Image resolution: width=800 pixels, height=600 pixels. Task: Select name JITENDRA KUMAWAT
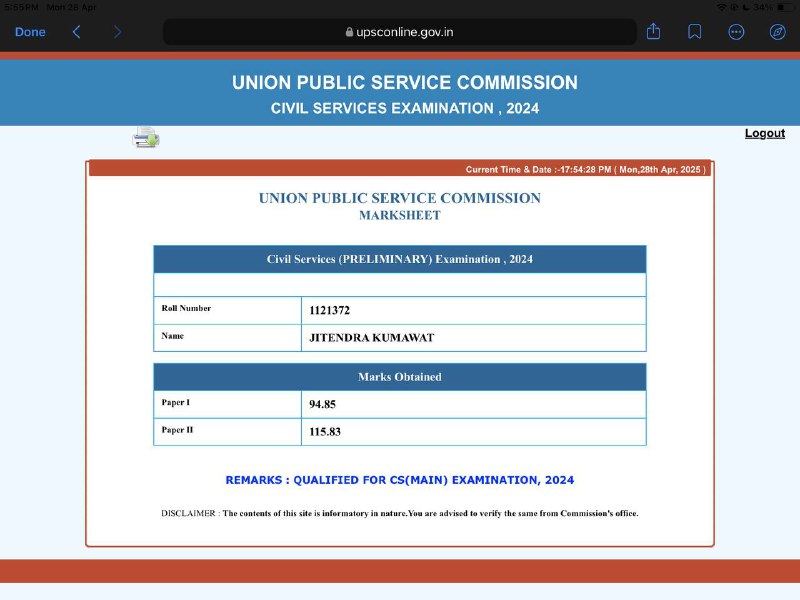point(371,338)
